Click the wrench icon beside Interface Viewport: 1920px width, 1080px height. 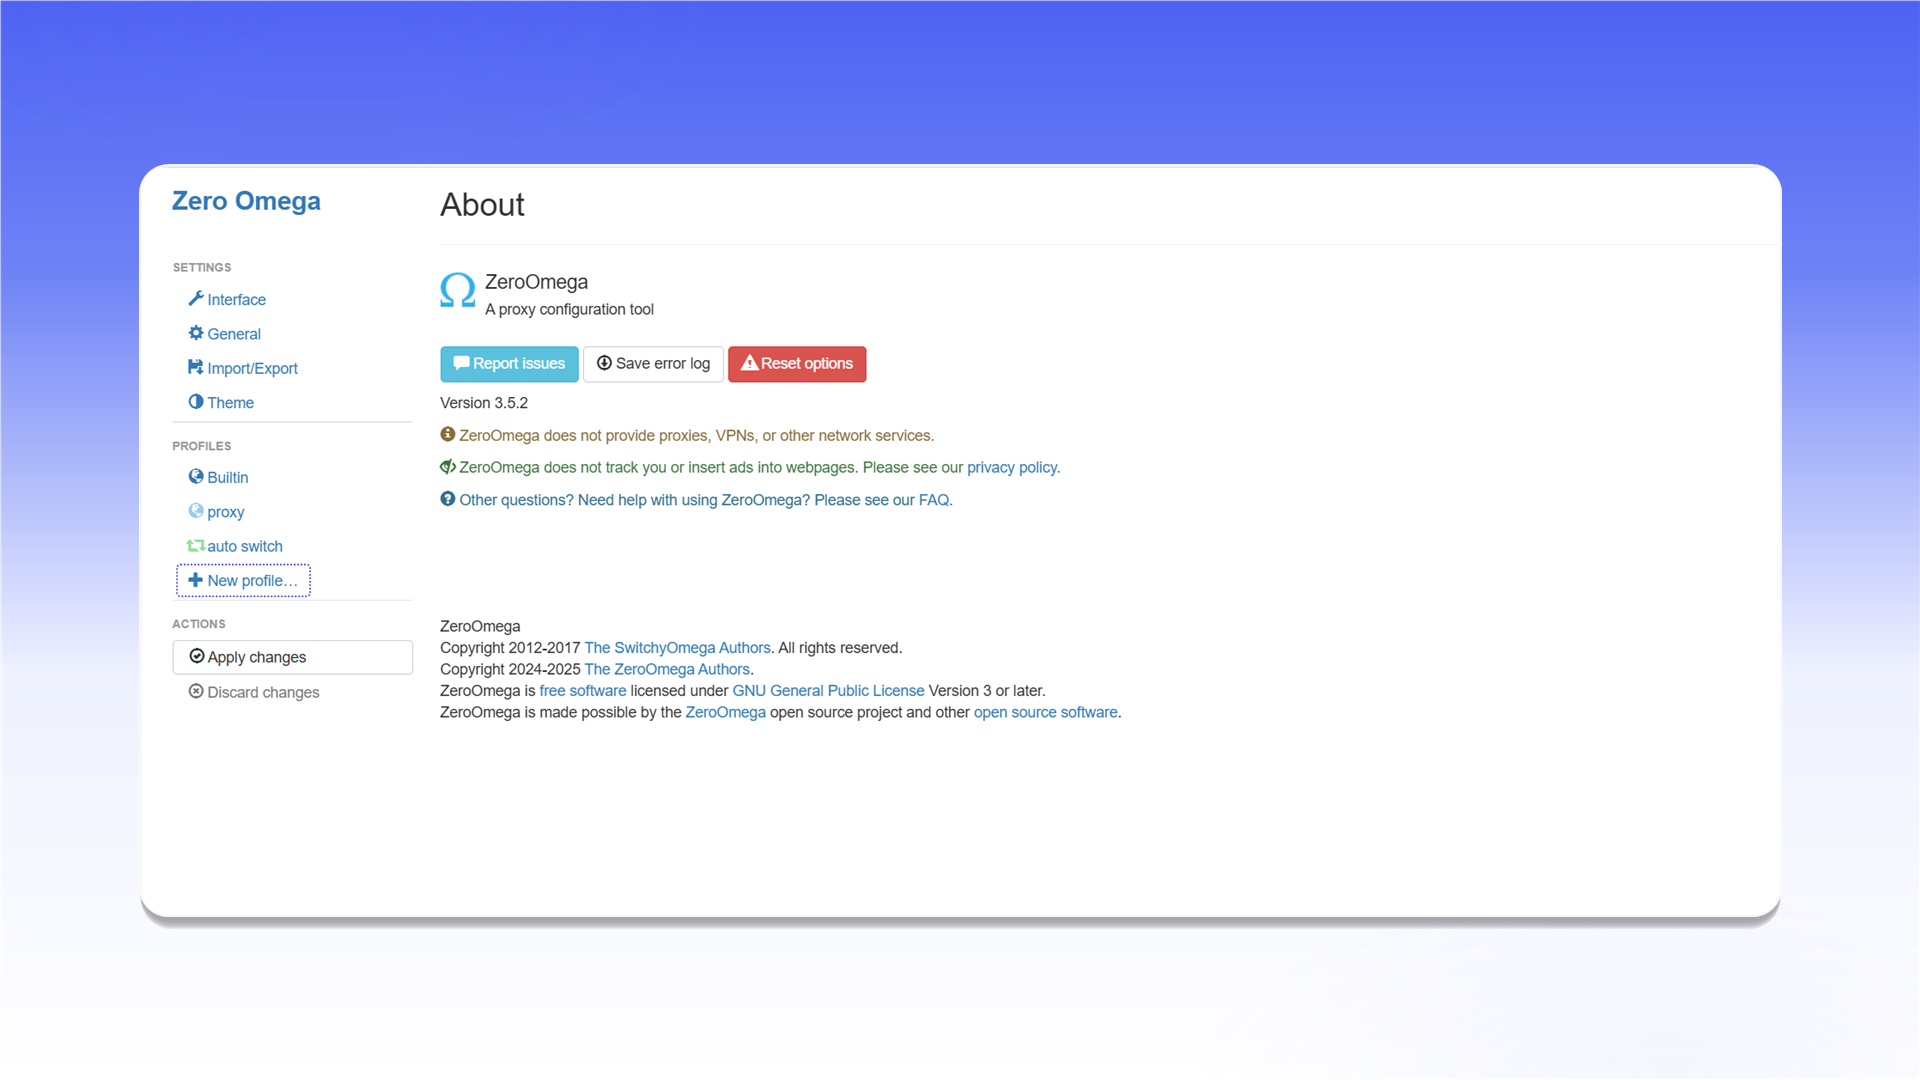[196, 299]
